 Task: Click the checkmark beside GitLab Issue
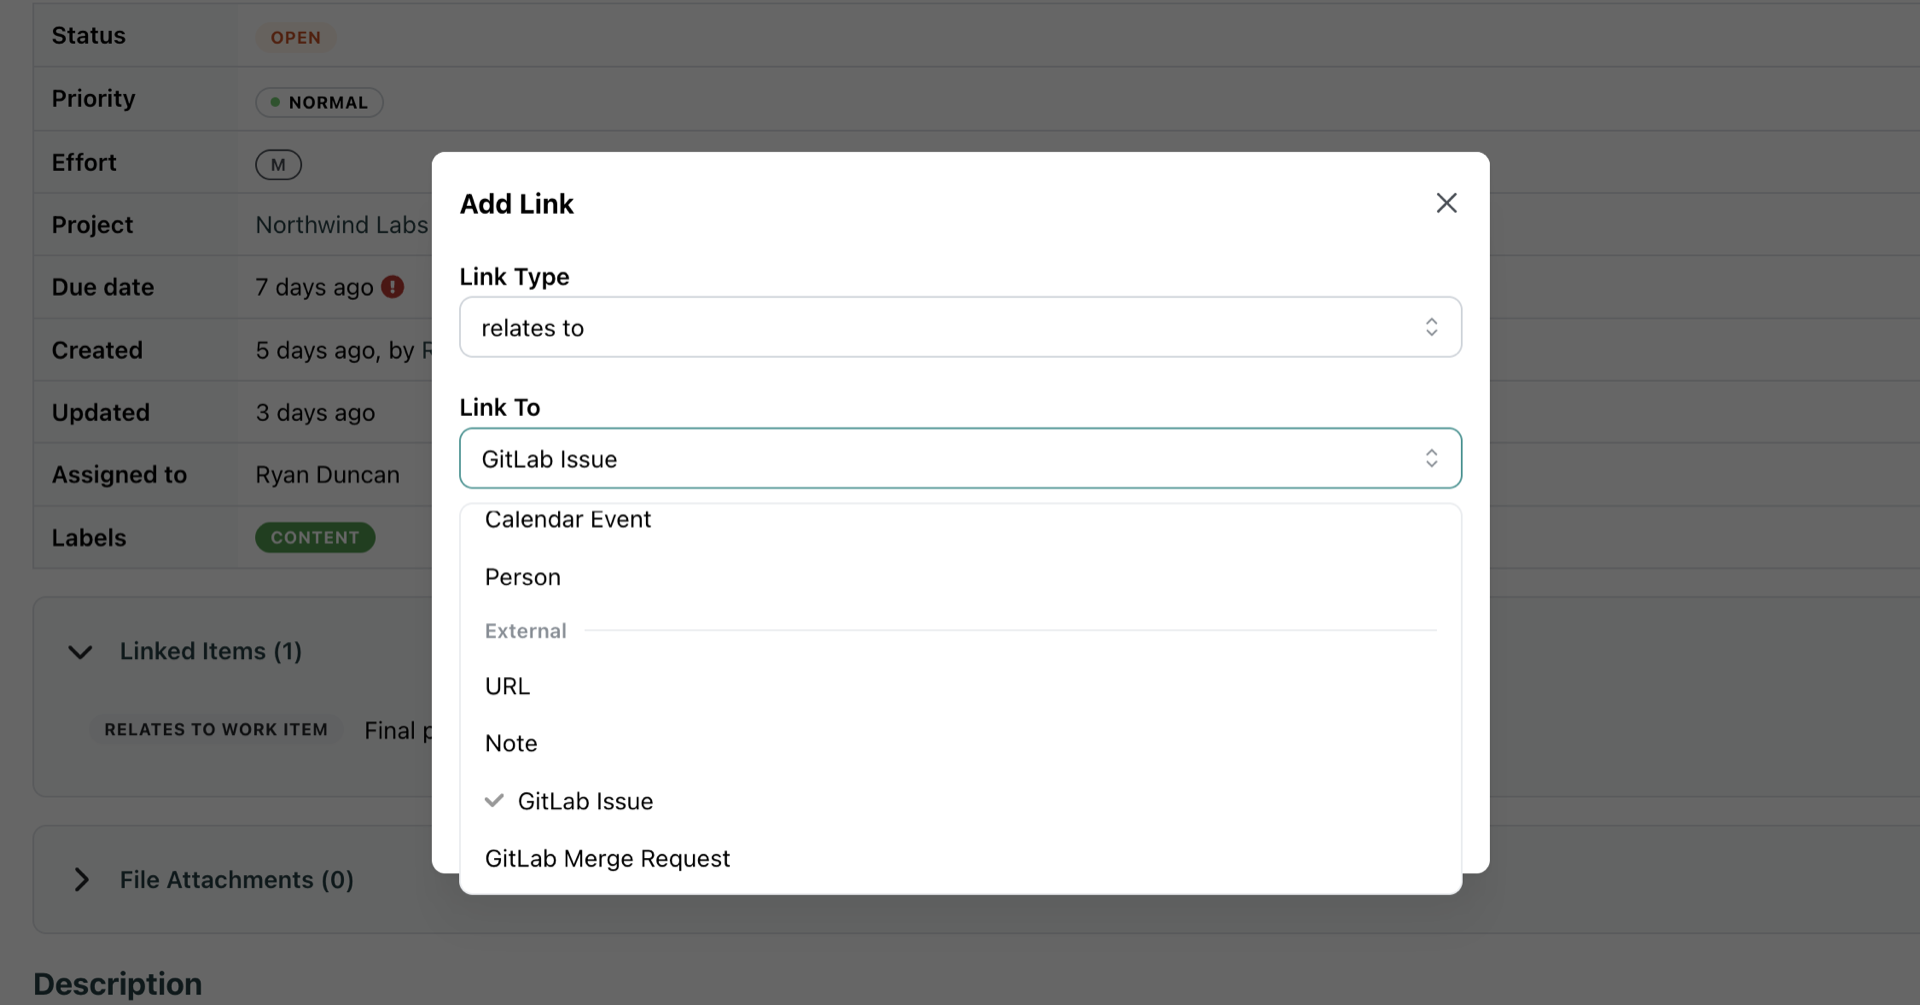(494, 801)
